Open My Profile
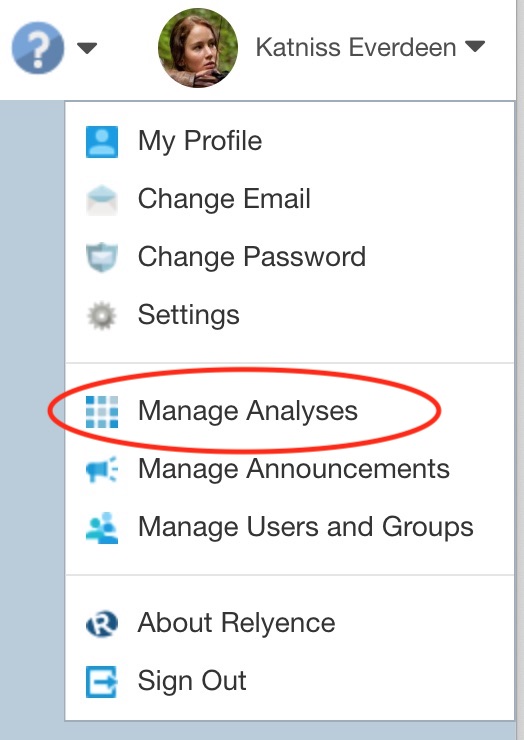The height and width of the screenshot is (740, 524). click(289, 141)
